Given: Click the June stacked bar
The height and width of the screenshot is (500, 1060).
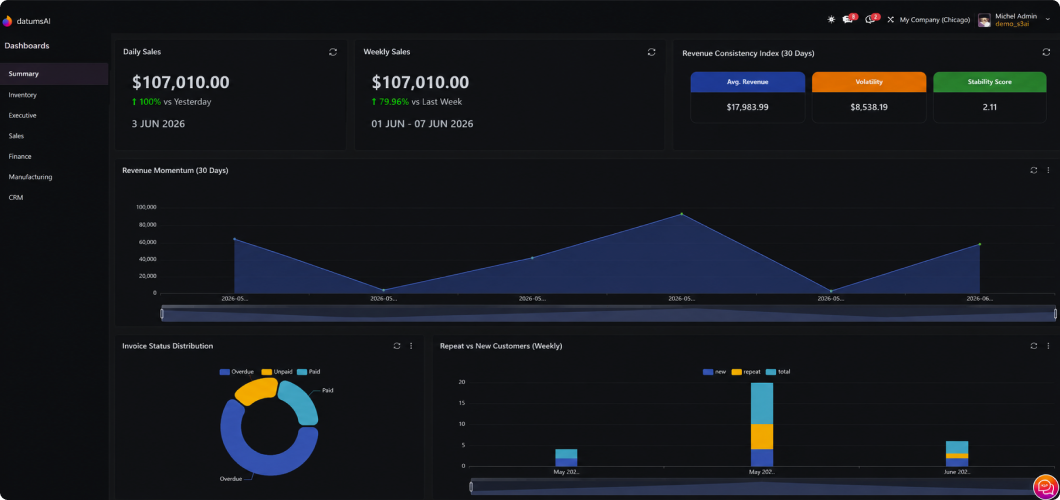Looking at the screenshot, I should tap(957, 453).
